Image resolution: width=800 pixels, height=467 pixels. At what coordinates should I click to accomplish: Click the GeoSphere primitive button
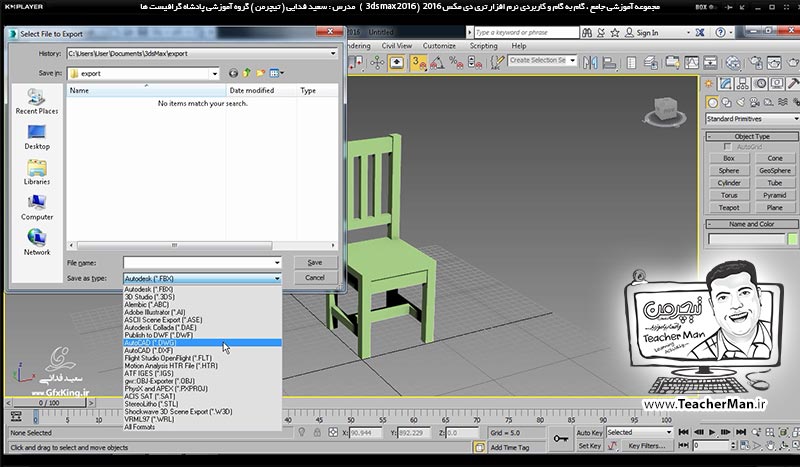coord(774,170)
